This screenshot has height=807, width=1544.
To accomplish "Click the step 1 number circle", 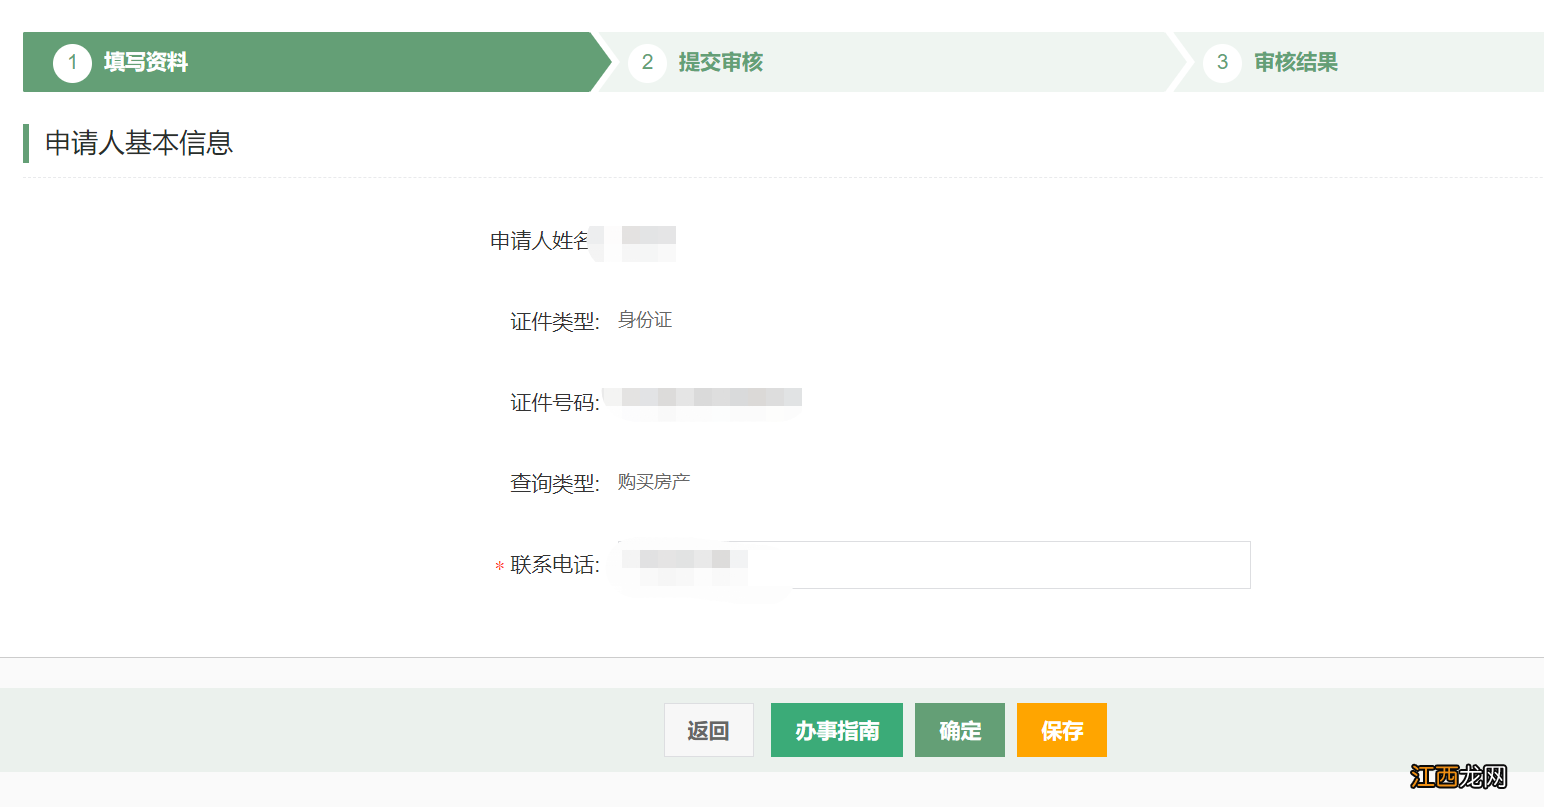I will click(x=72, y=62).
